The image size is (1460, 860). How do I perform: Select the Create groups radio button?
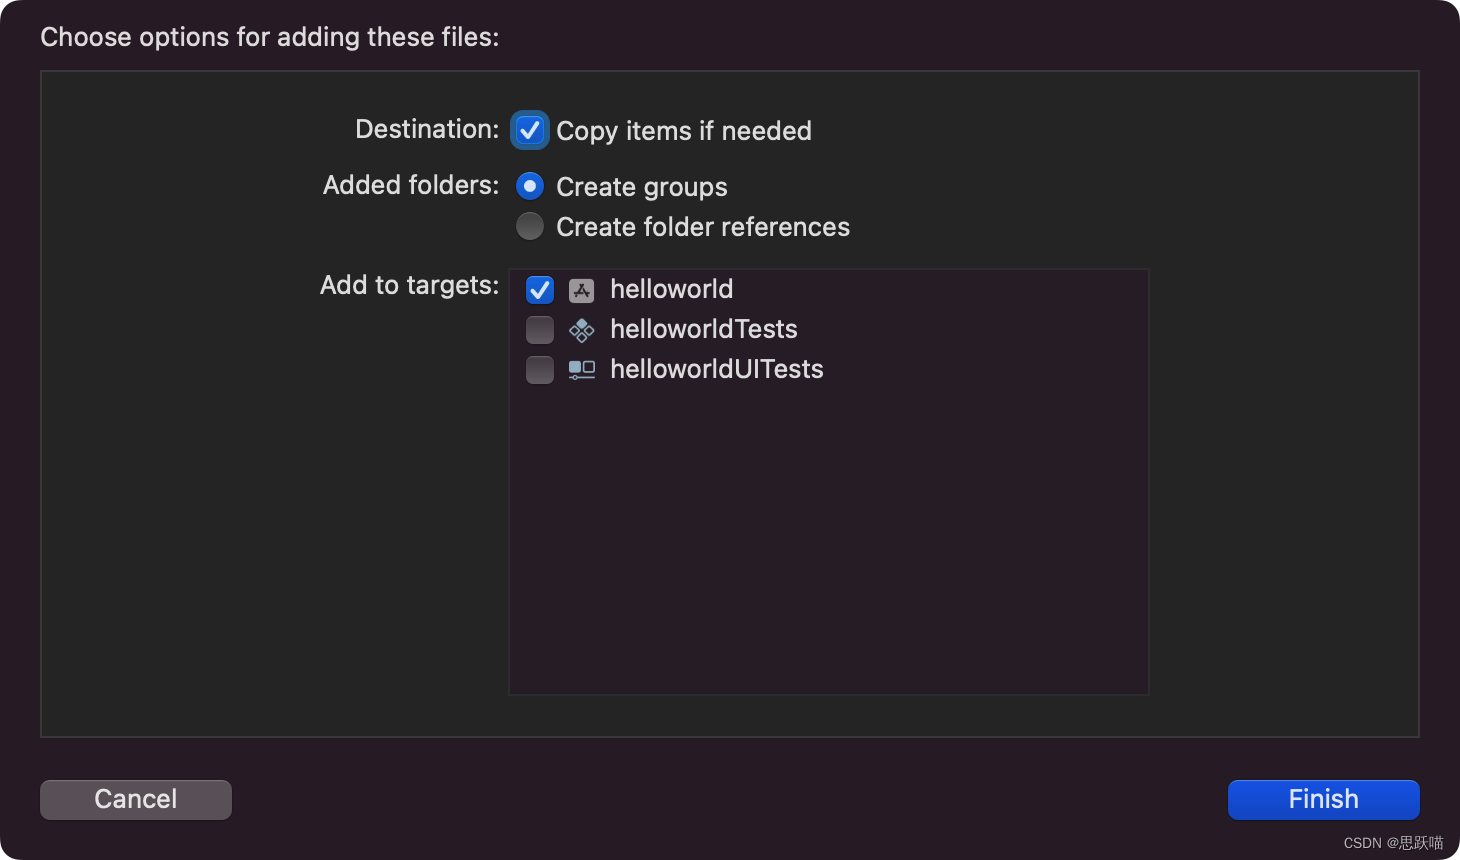530,186
